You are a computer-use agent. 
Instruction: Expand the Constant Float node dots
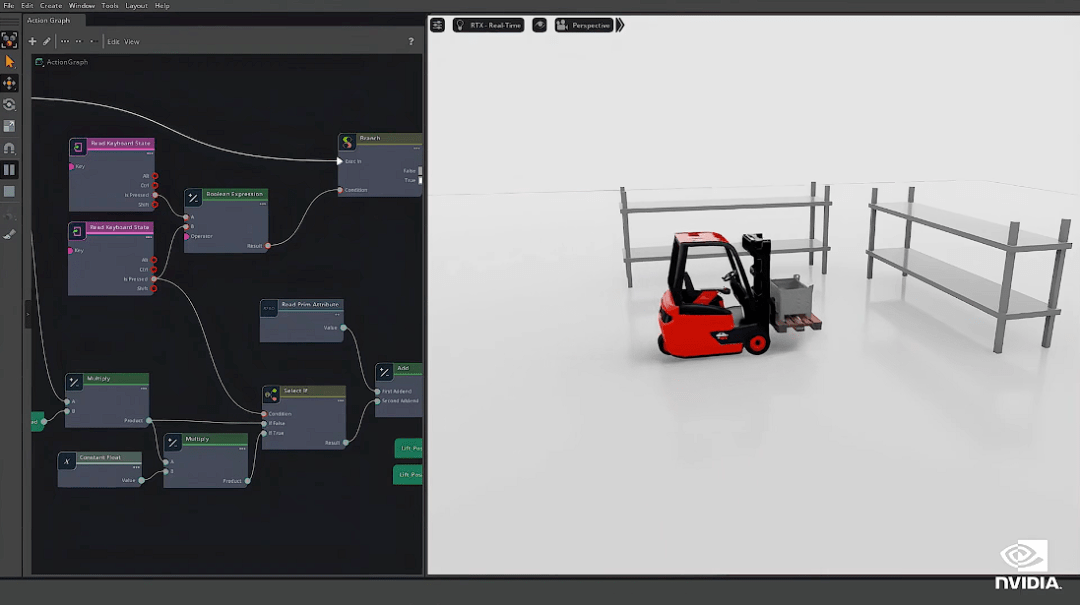(x=136, y=467)
